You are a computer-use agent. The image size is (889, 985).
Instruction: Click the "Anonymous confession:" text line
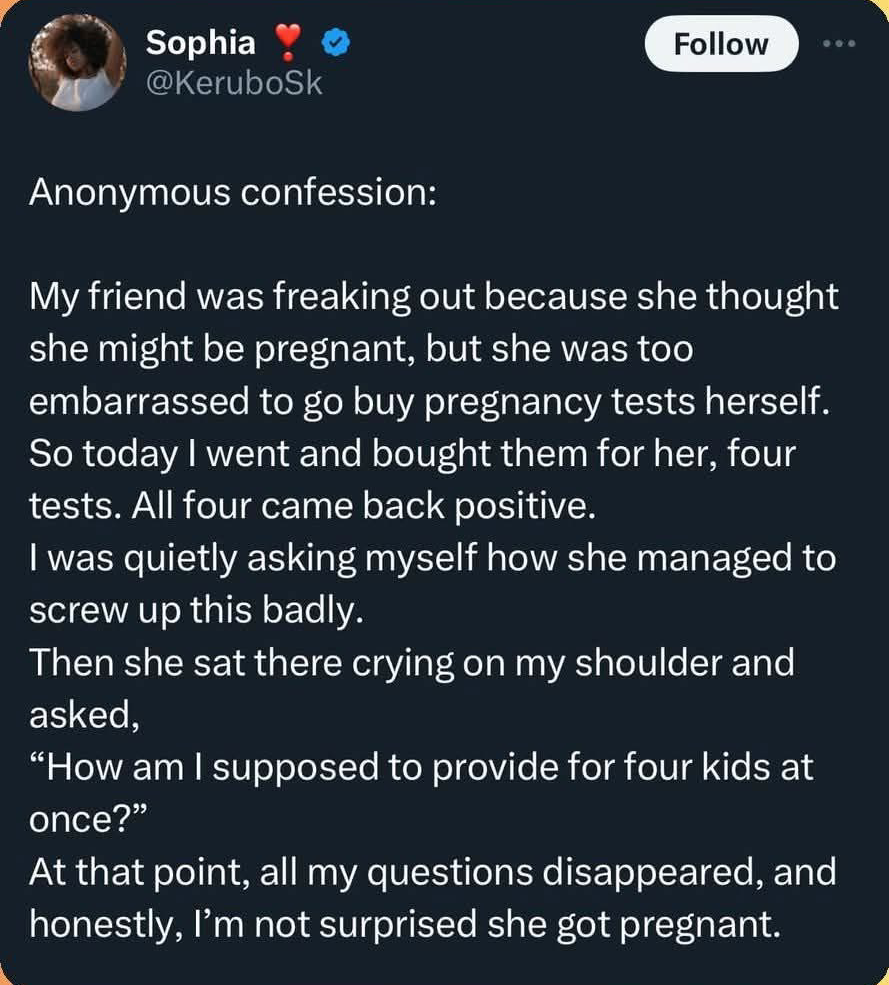[232, 192]
